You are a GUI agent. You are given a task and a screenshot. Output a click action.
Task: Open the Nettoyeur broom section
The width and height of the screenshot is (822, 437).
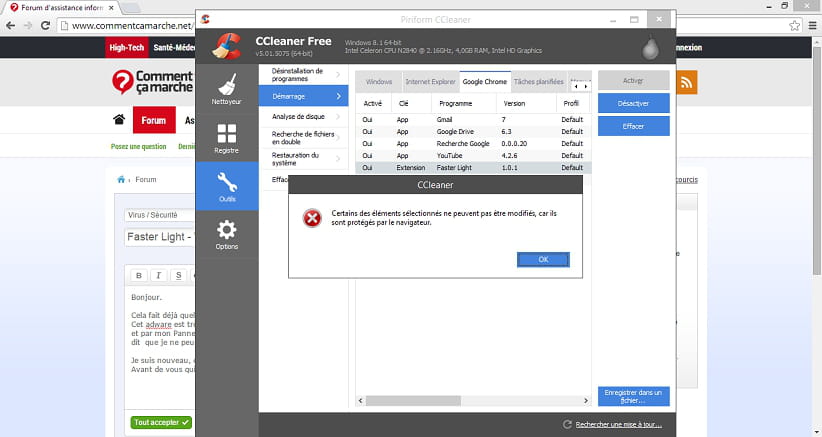click(x=226, y=89)
